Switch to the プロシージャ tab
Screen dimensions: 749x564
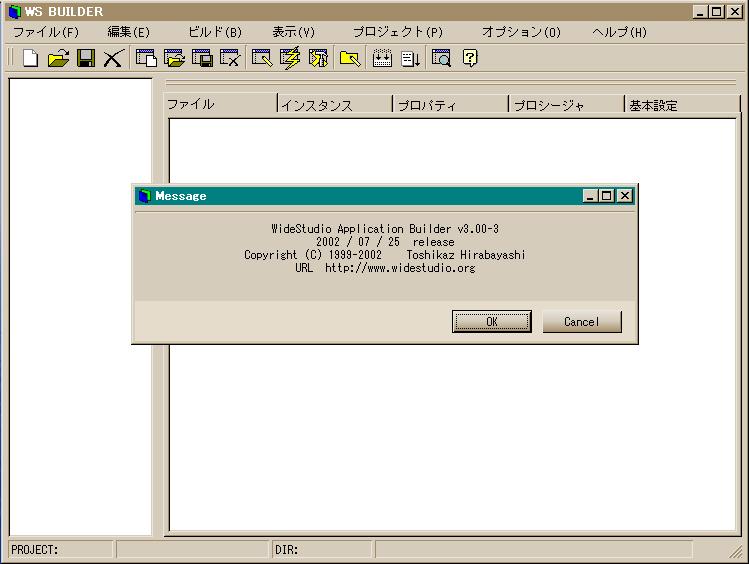point(567,105)
